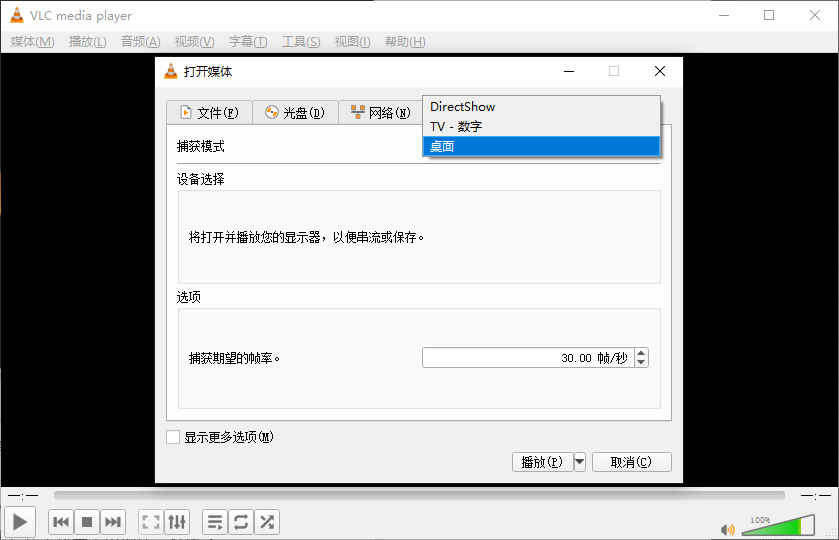Open the 音频(A) menu
The width and height of the screenshot is (839, 540).
141,42
